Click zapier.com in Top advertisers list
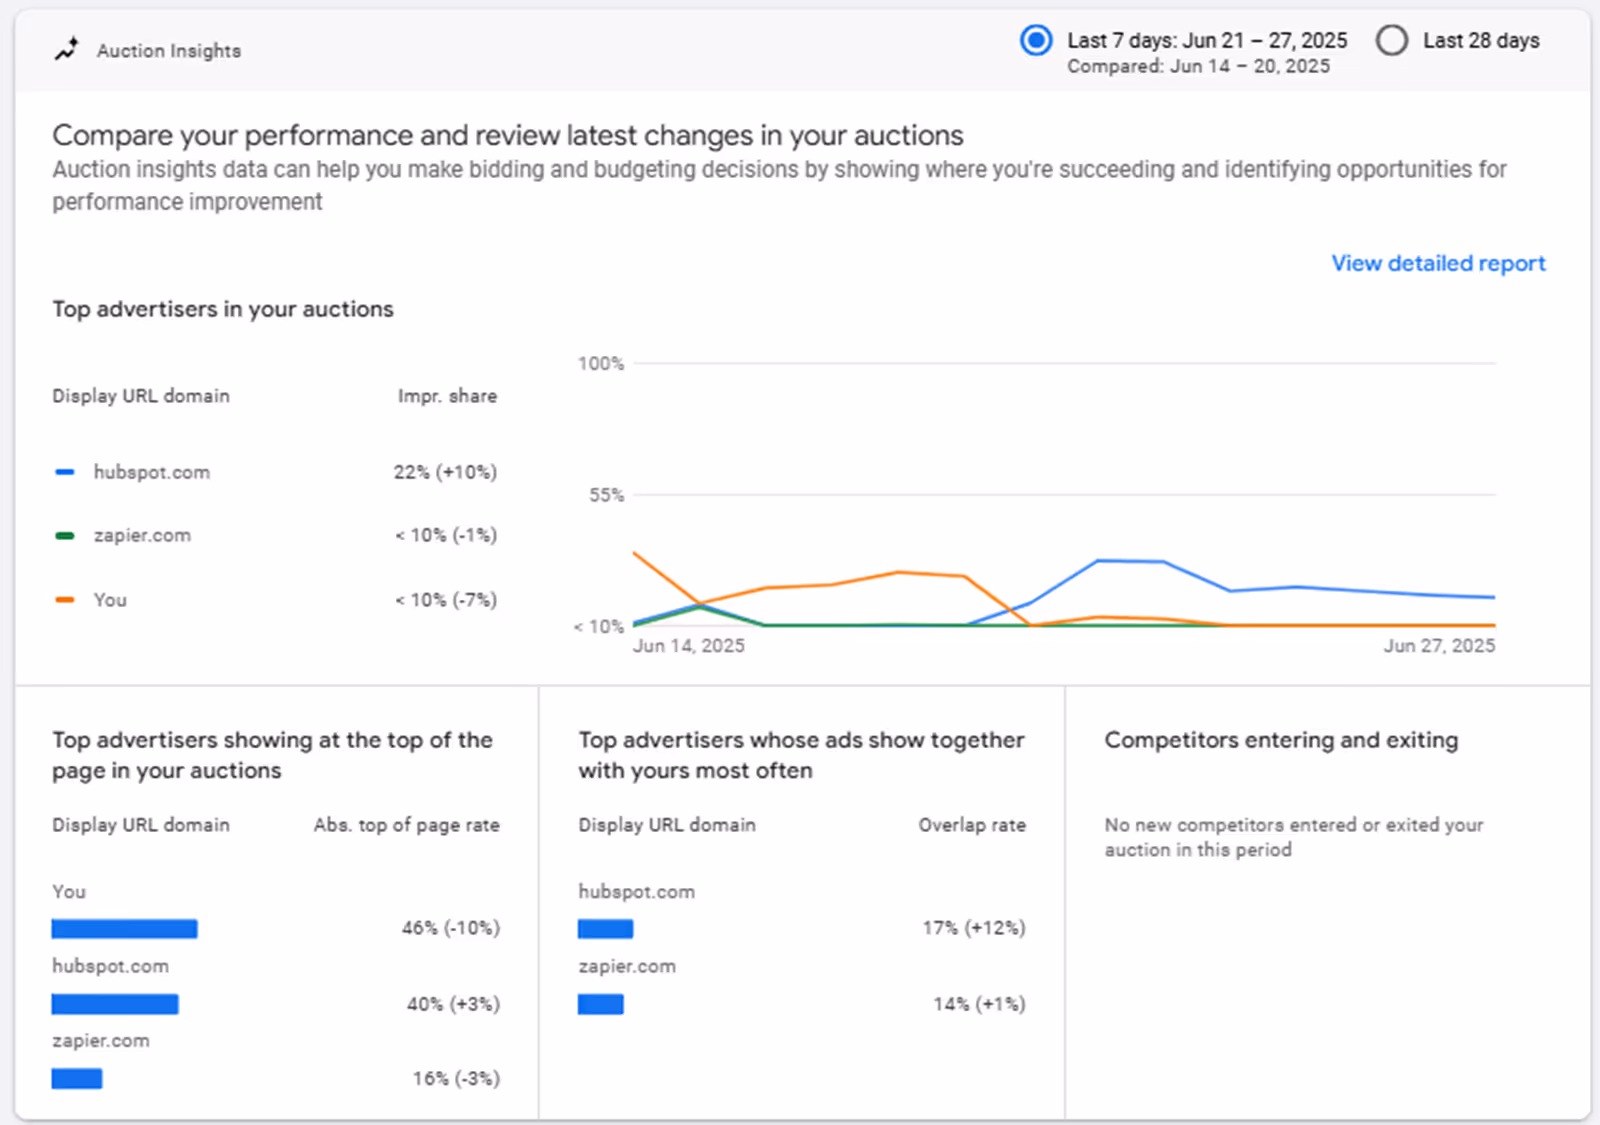This screenshot has height=1125, width=1600. tap(142, 535)
